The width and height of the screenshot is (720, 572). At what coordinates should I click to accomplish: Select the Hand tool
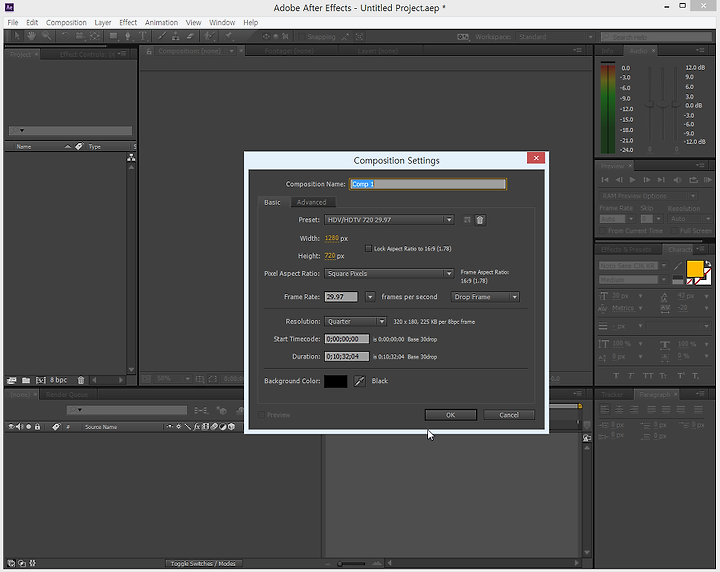point(31,36)
